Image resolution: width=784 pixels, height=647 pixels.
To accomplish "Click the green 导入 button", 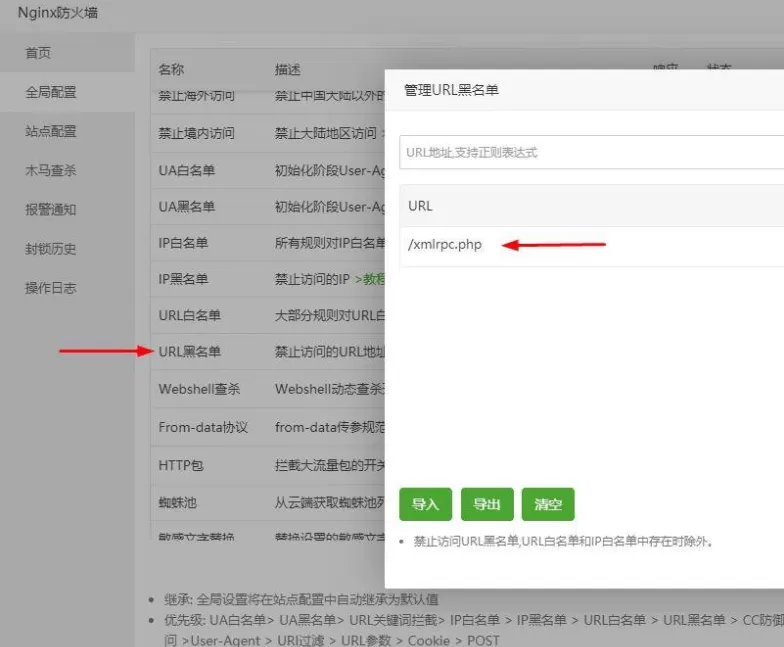I will pos(426,505).
